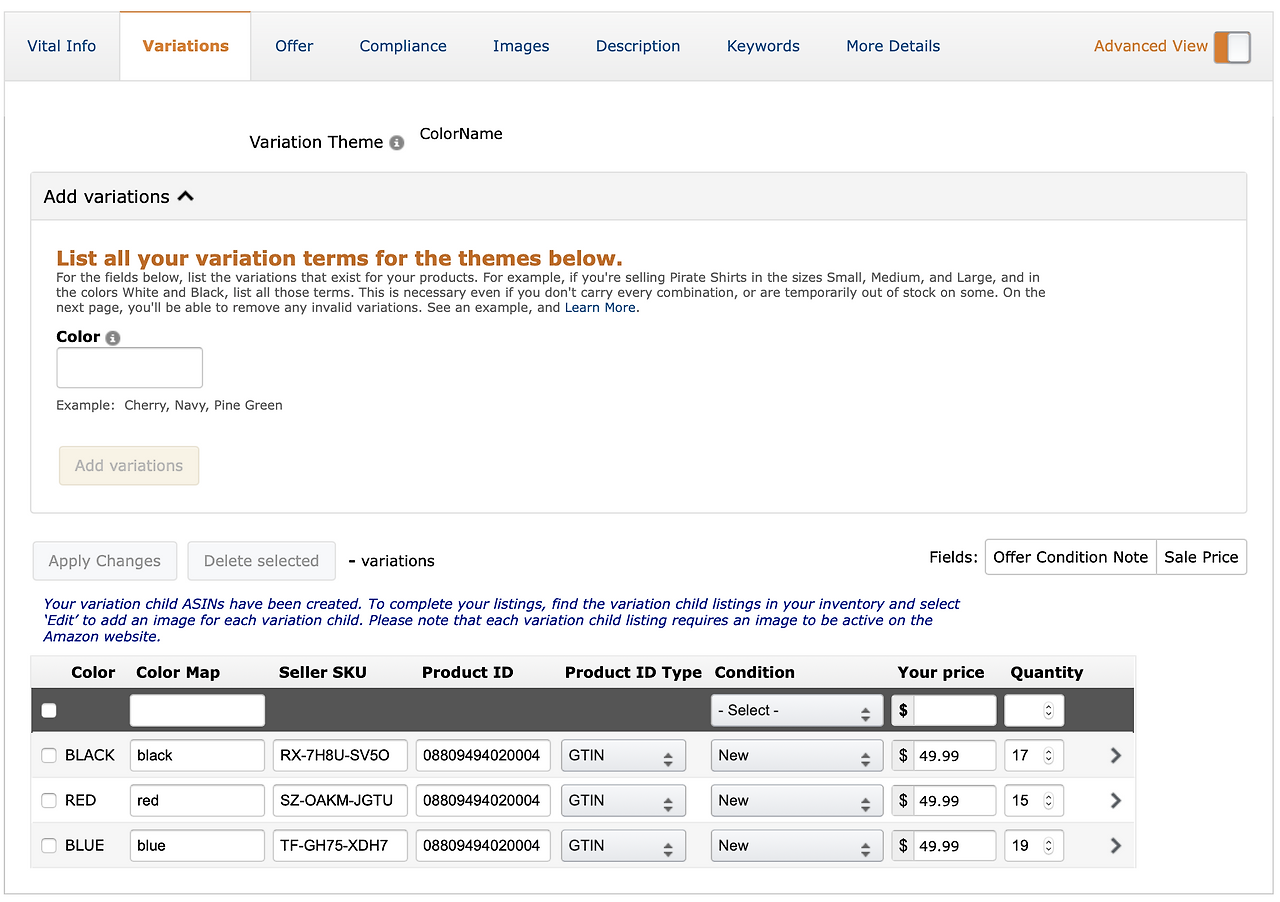1280x902 pixels.
Task: Check the select-all variations checkbox in header row
Action: [49, 711]
